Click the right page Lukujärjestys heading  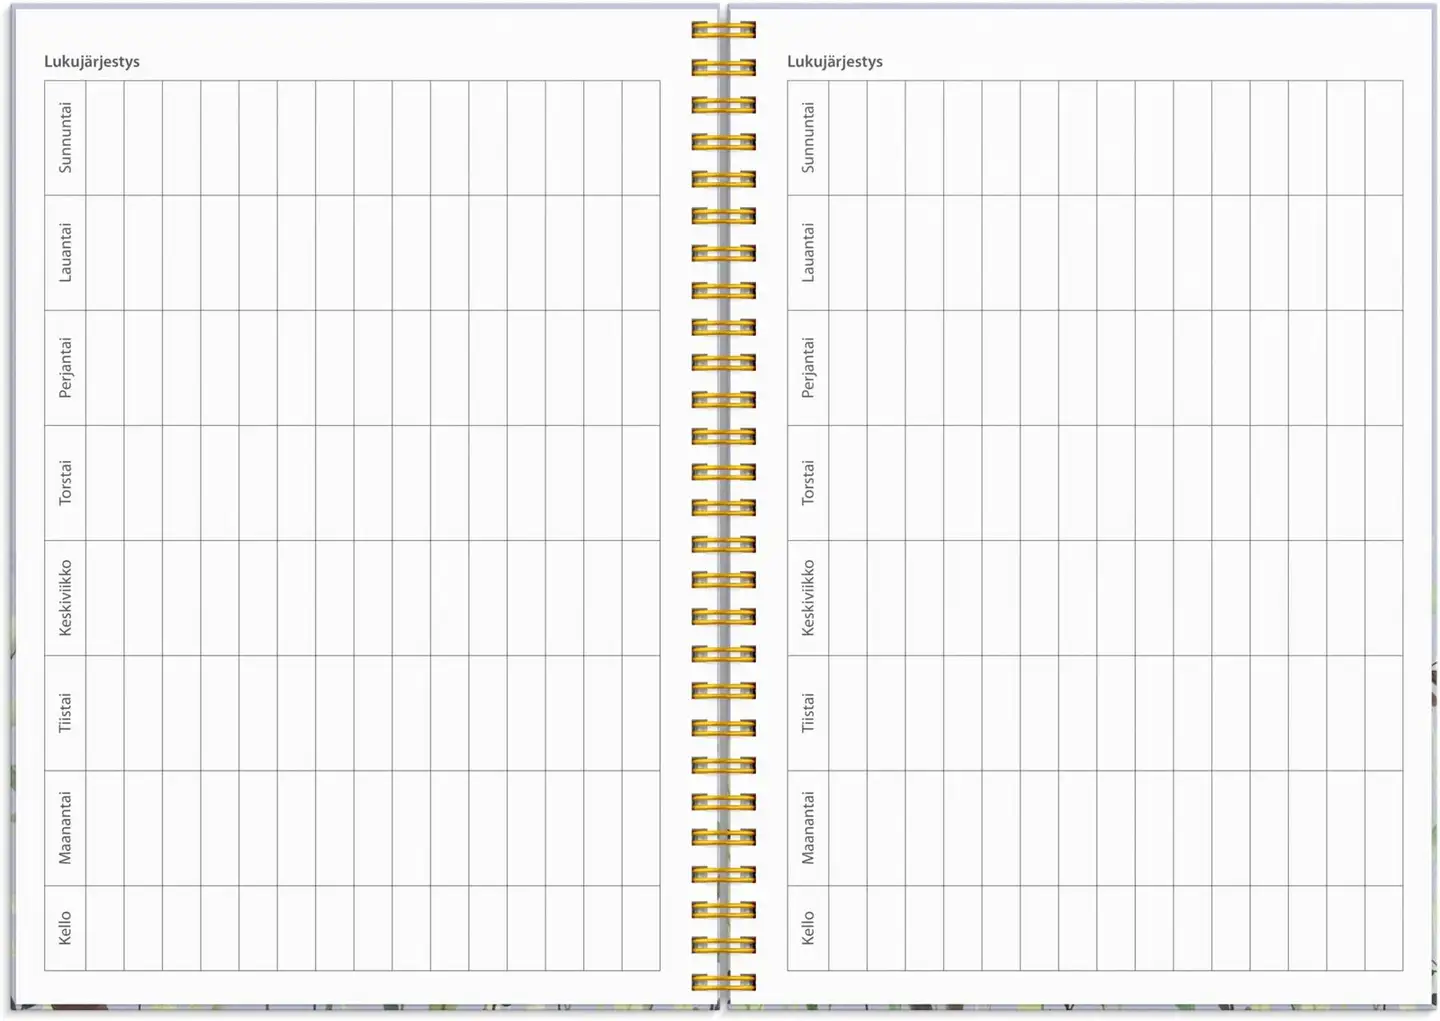point(835,62)
